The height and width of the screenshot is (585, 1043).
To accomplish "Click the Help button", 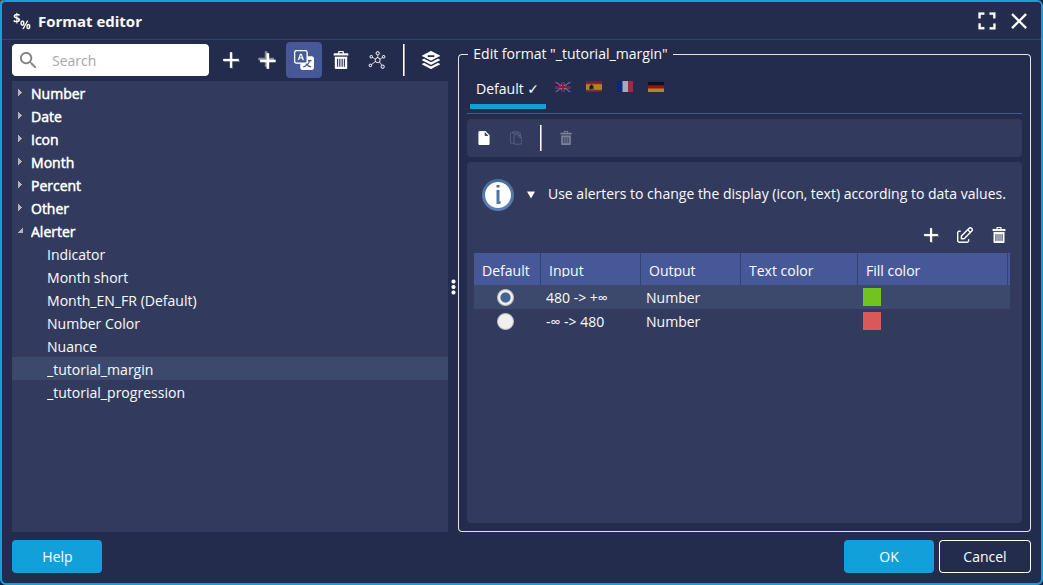I will (x=57, y=557).
